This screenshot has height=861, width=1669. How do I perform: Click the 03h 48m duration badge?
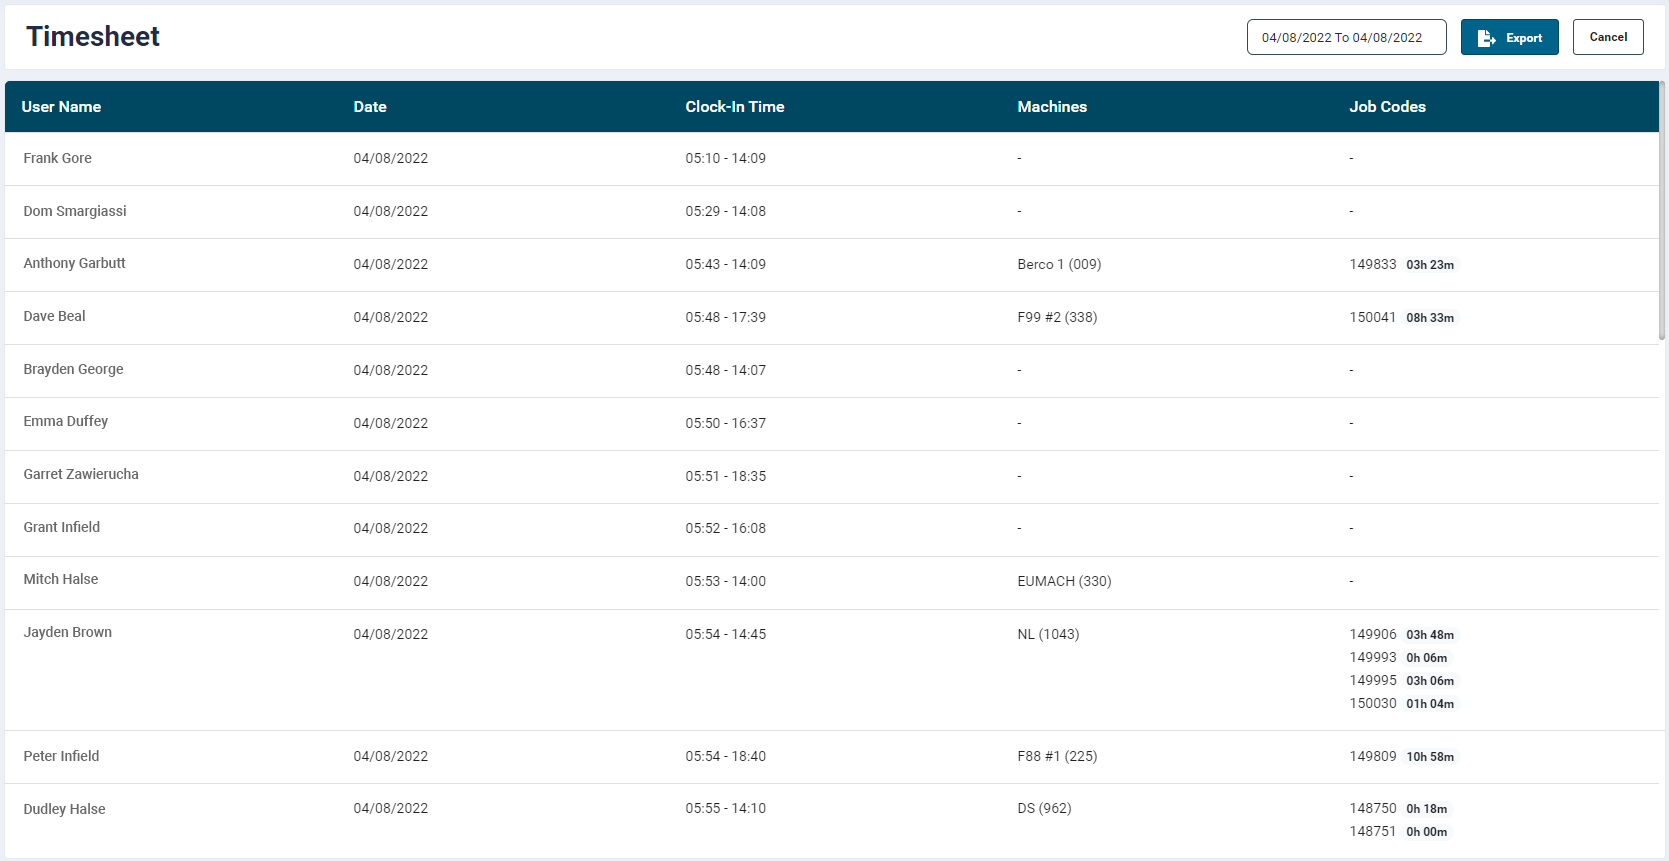1429,635
